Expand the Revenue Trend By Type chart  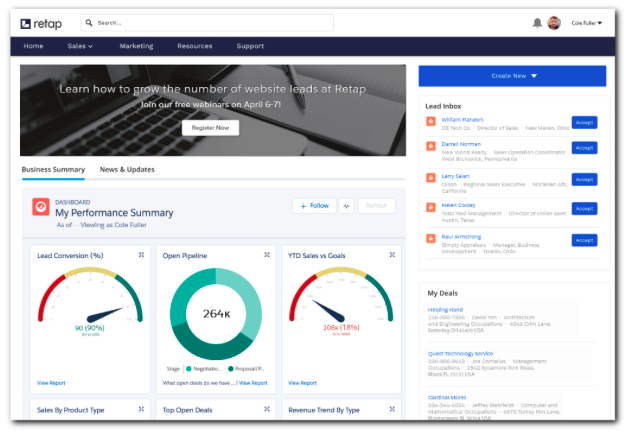coord(392,409)
